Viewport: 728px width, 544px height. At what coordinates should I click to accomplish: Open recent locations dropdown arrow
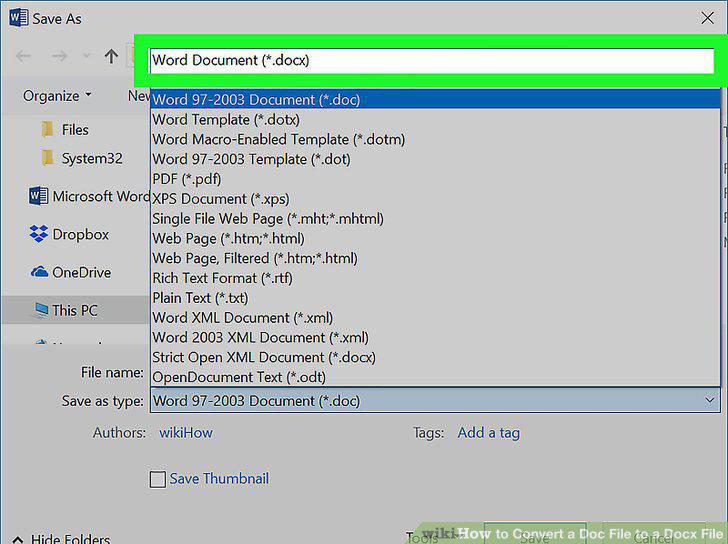(86, 57)
